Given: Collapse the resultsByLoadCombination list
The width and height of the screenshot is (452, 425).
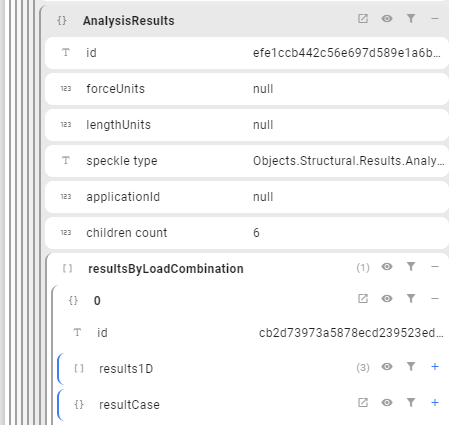Looking at the screenshot, I should click(435, 267).
